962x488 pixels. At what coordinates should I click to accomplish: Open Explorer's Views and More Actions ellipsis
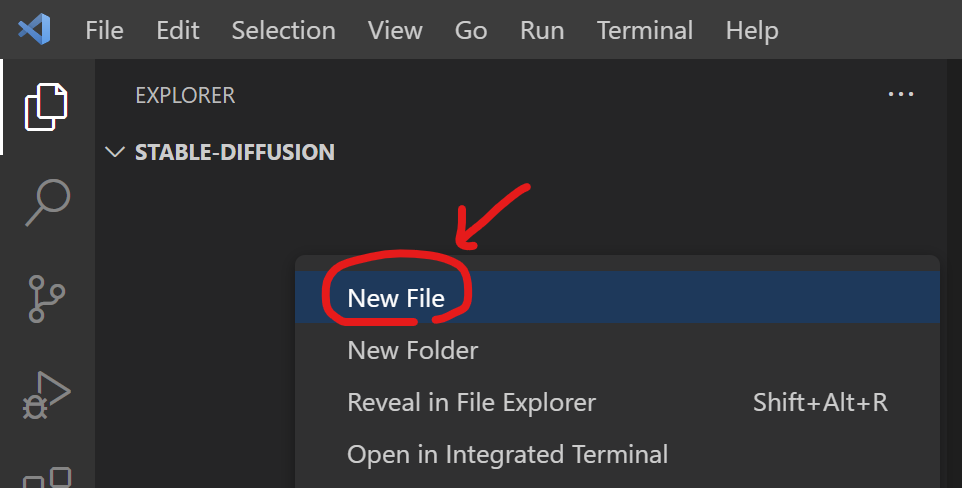[901, 95]
